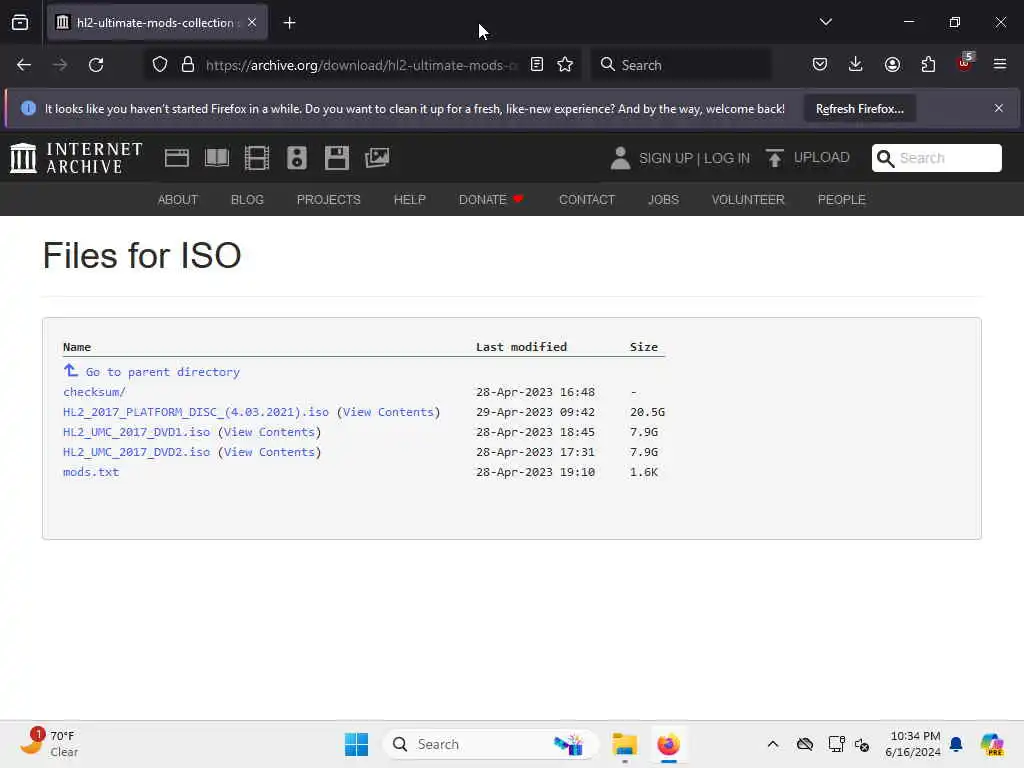Click the Windows taskbar Search box
The width and height of the screenshot is (1024, 768).
[x=490, y=744]
